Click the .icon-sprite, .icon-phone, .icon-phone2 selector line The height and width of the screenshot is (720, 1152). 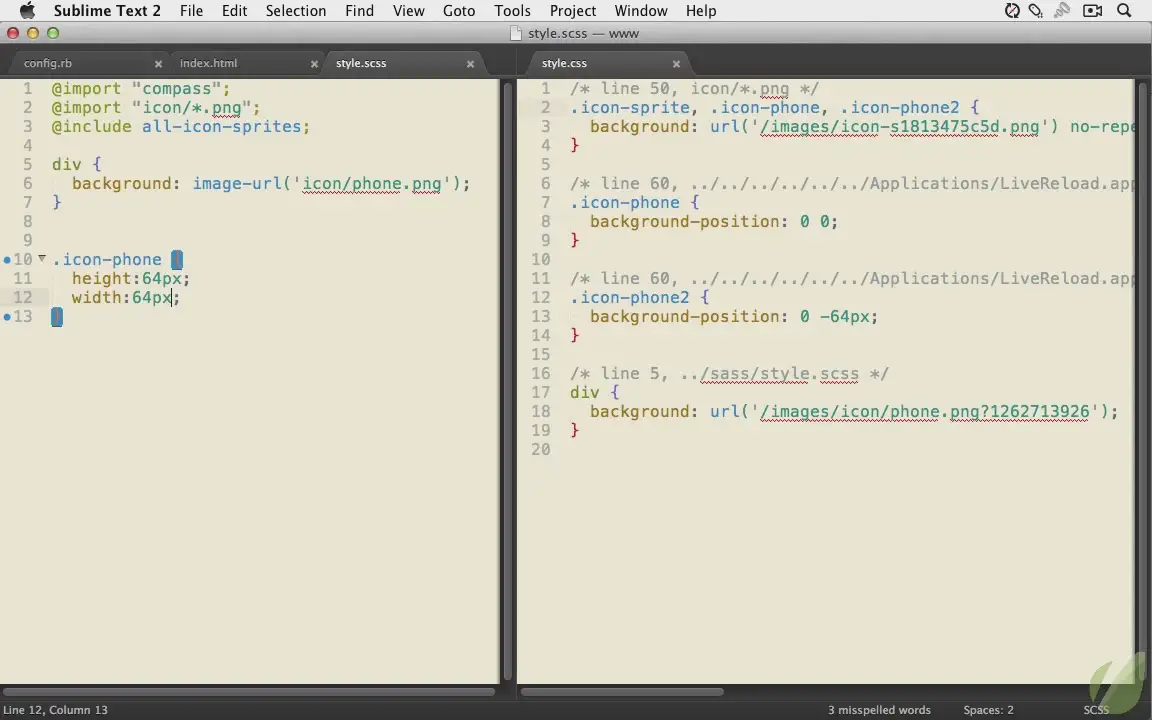(x=775, y=108)
